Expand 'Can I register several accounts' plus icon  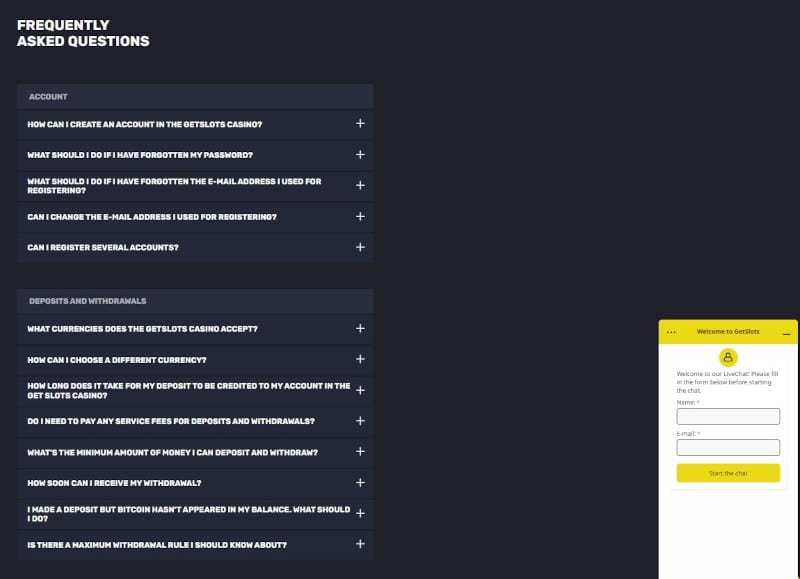click(360, 247)
